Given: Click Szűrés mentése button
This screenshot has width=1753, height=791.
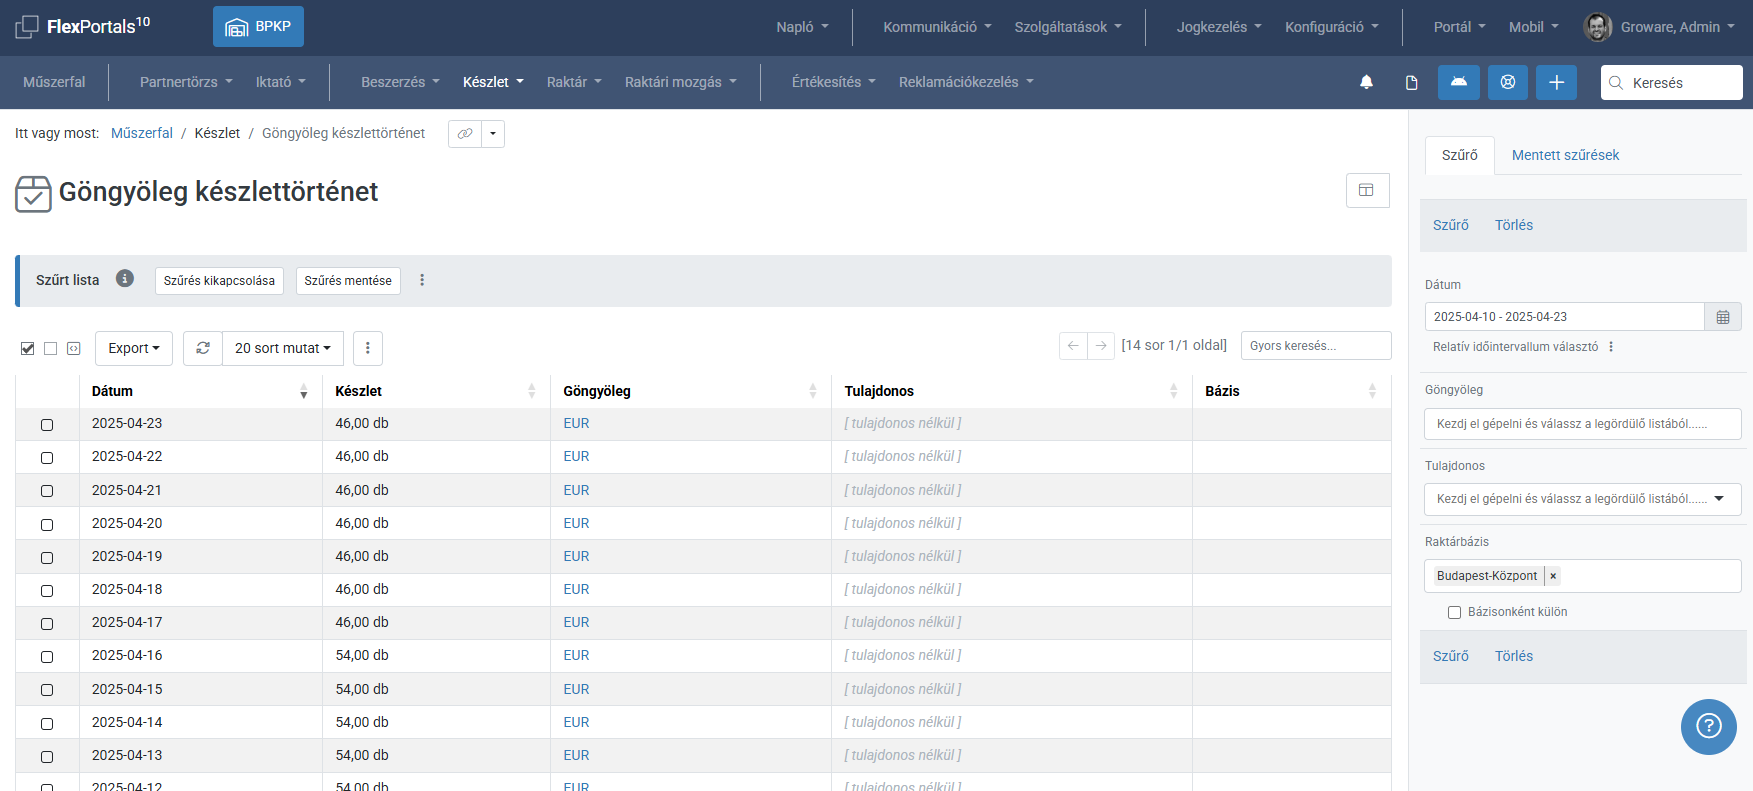Looking at the screenshot, I should click(348, 281).
